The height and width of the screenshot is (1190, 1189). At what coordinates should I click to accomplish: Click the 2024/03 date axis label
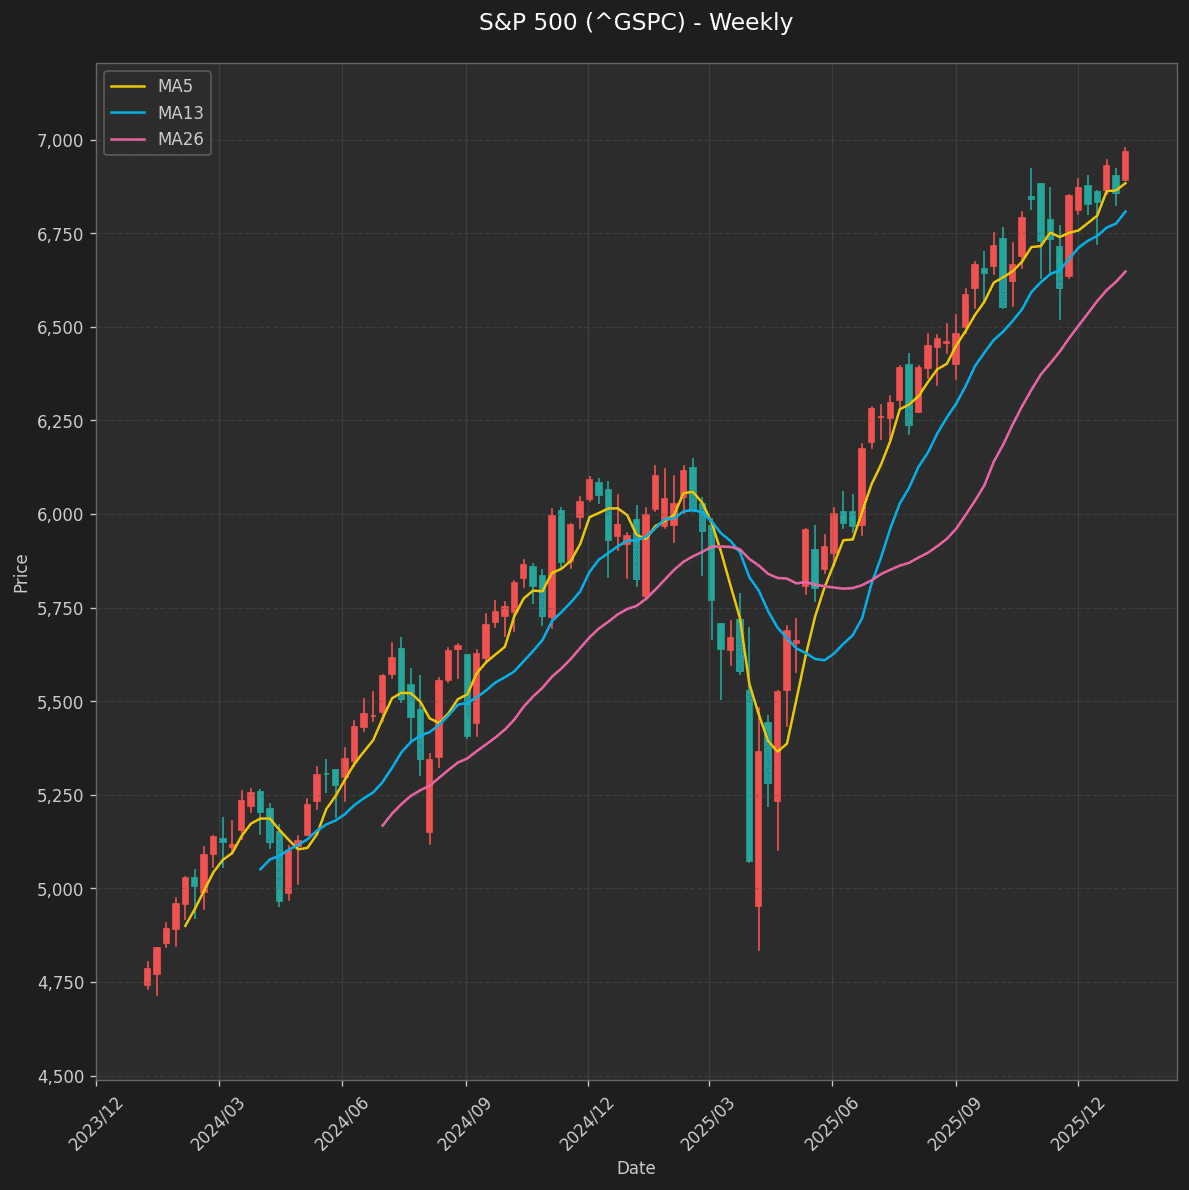(219, 1123)
